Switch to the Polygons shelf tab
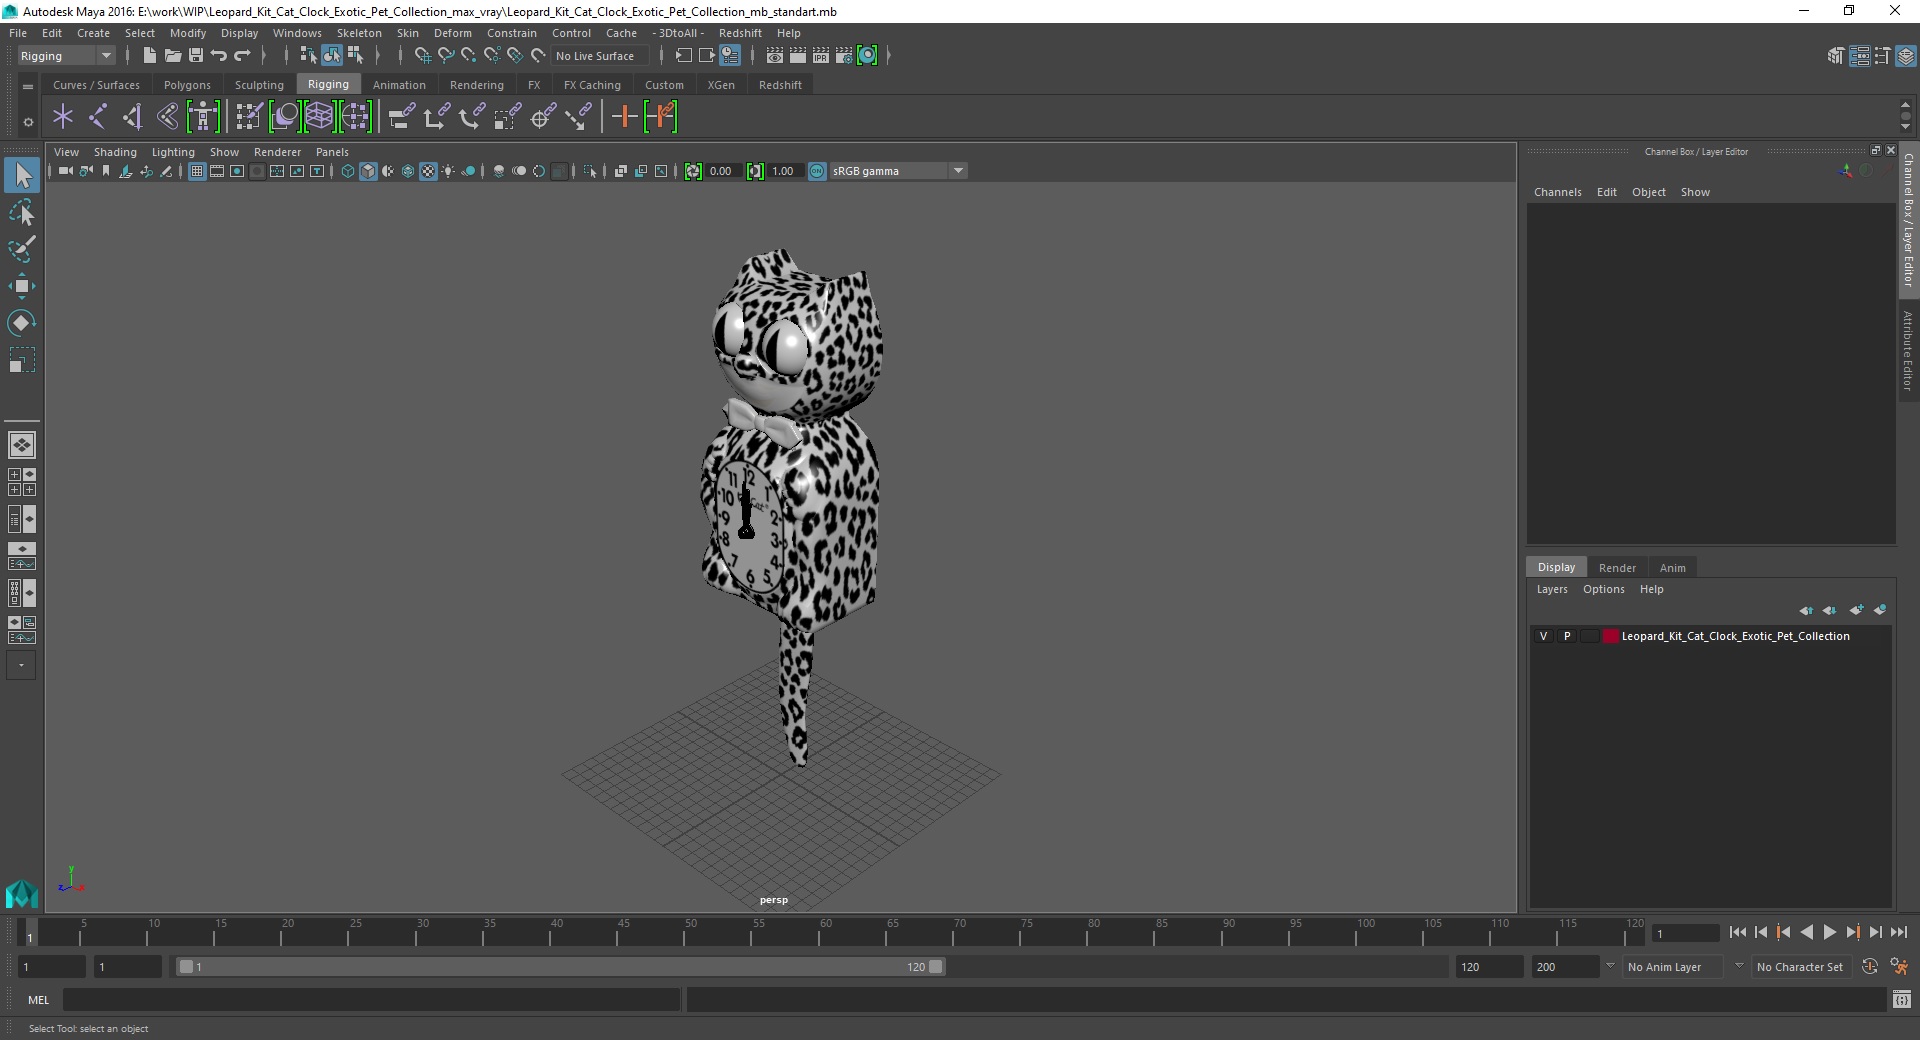This screenshot has width=1920, height=1040. (187, 85)
